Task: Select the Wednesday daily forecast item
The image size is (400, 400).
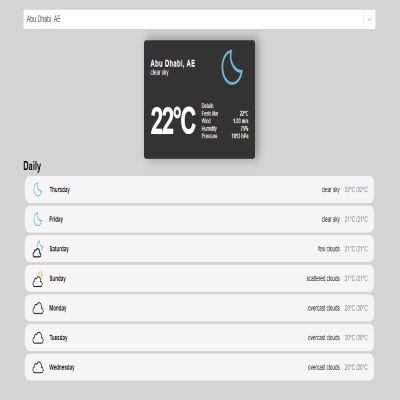Action: click(x=199, y=367)
